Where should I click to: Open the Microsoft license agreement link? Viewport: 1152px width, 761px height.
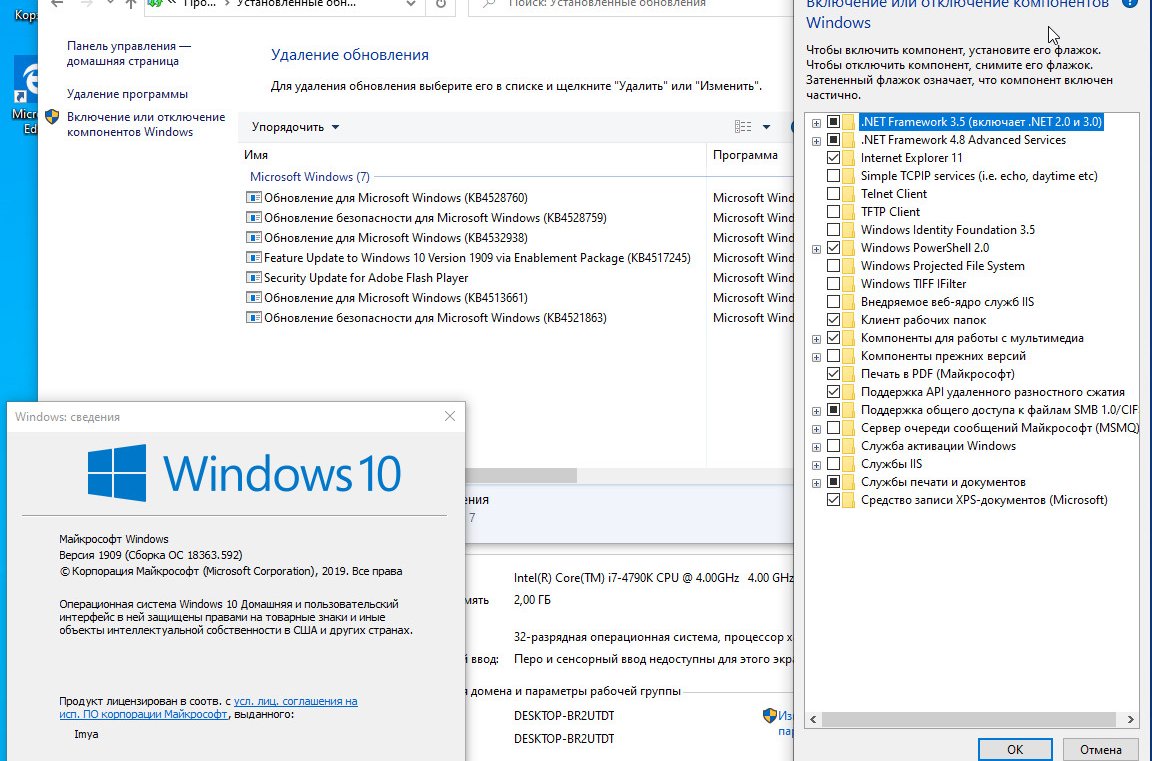coord(209,707)
